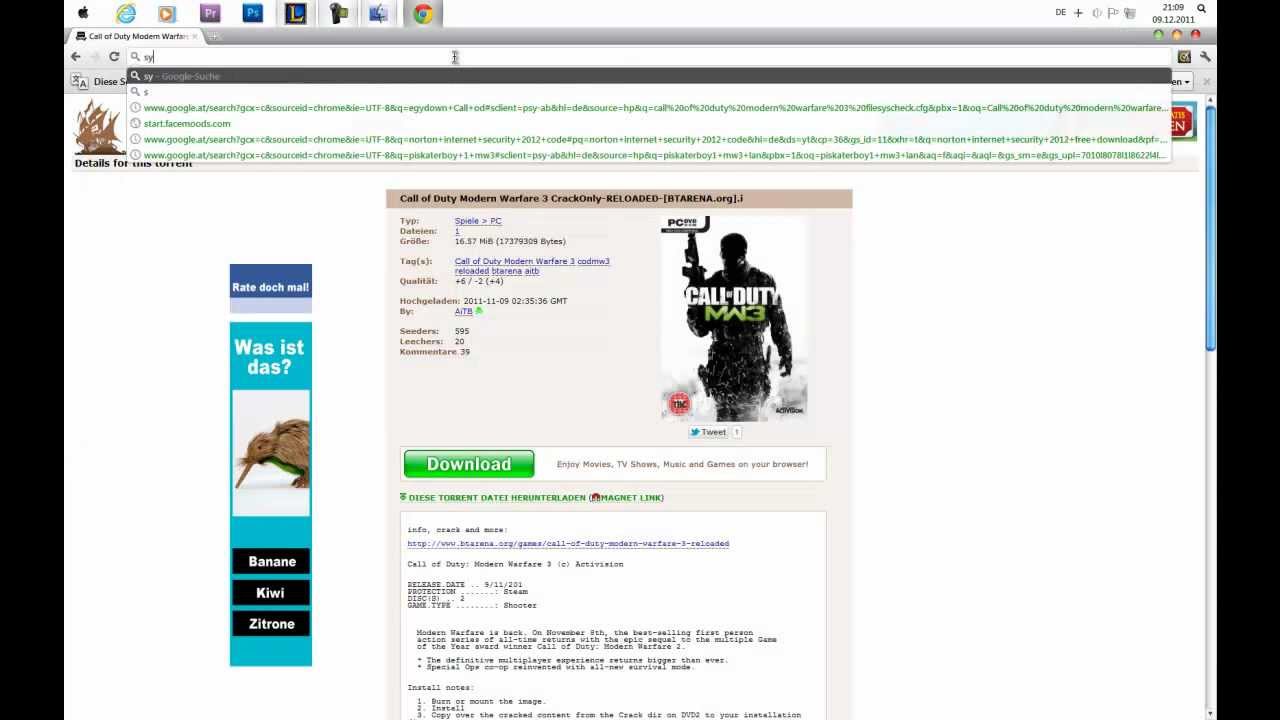Viewport: 1280px width, 720px height.
Task: Open the Chrome wrench settings menu
Action: [1205, 57]
